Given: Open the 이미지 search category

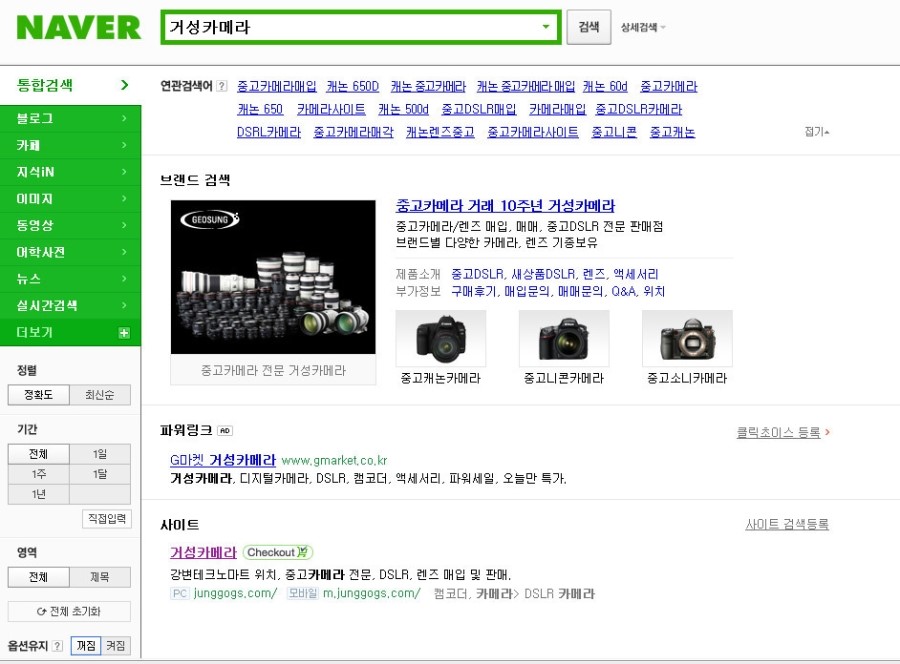Looking at the screenshot, I should (71, 199).
